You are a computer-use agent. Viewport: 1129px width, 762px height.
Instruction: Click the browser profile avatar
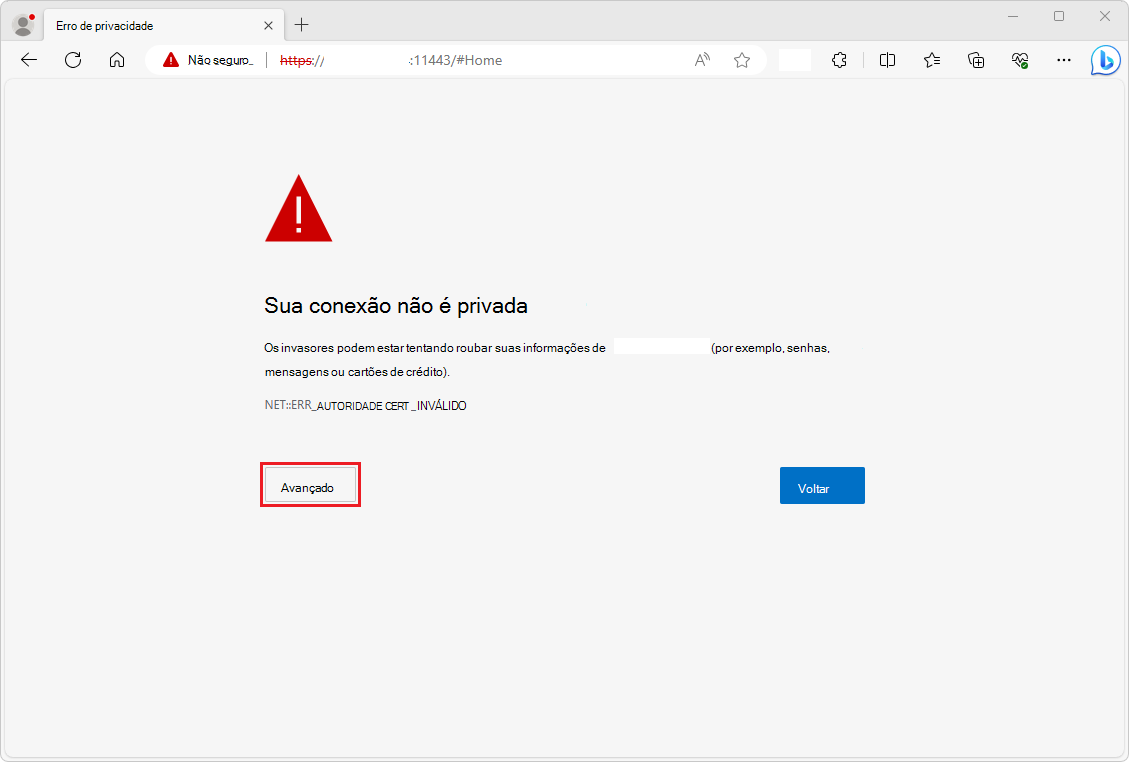tap(22, 23)
